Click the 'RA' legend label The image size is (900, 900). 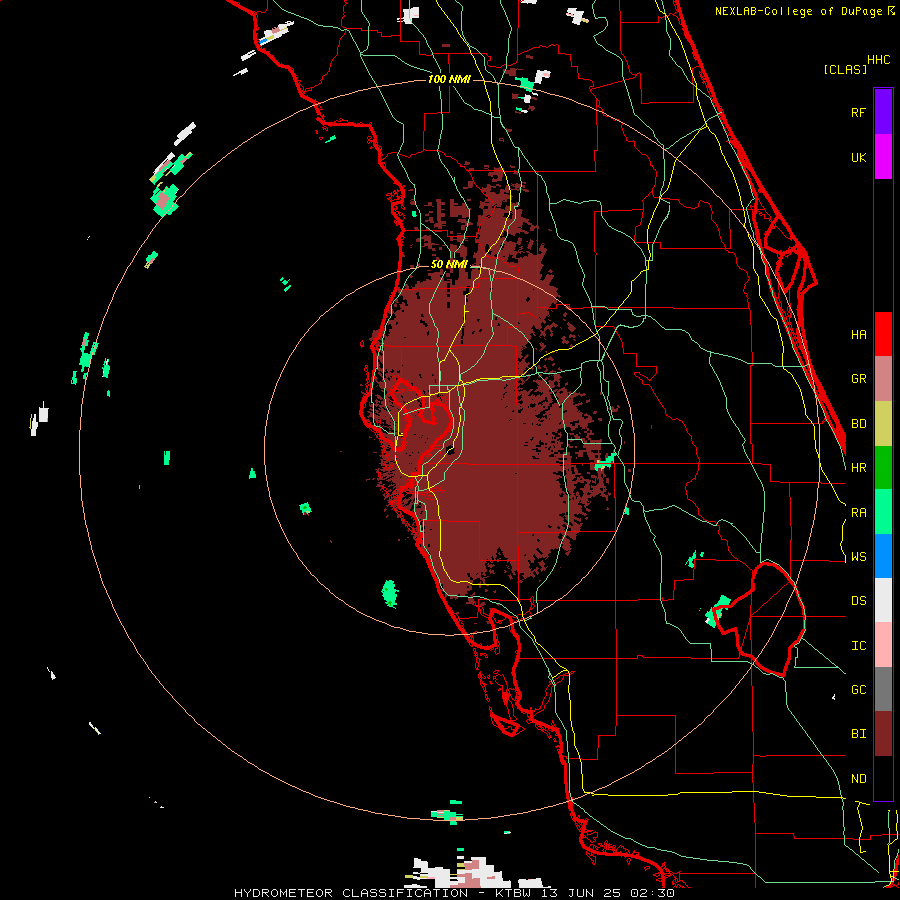[859, 513]
